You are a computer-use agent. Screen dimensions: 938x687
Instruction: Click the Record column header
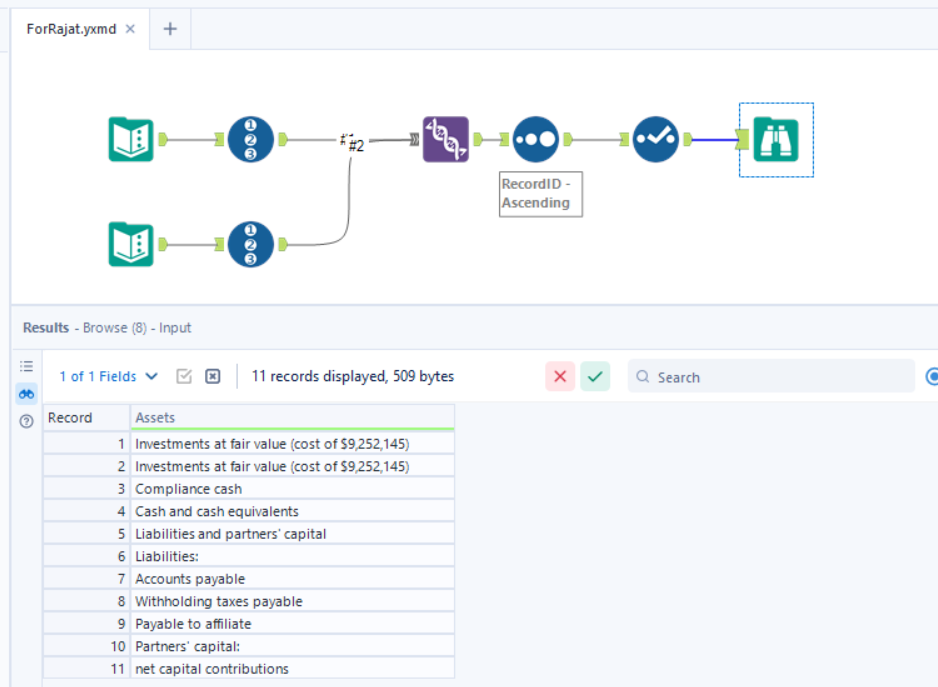(87, 417)
